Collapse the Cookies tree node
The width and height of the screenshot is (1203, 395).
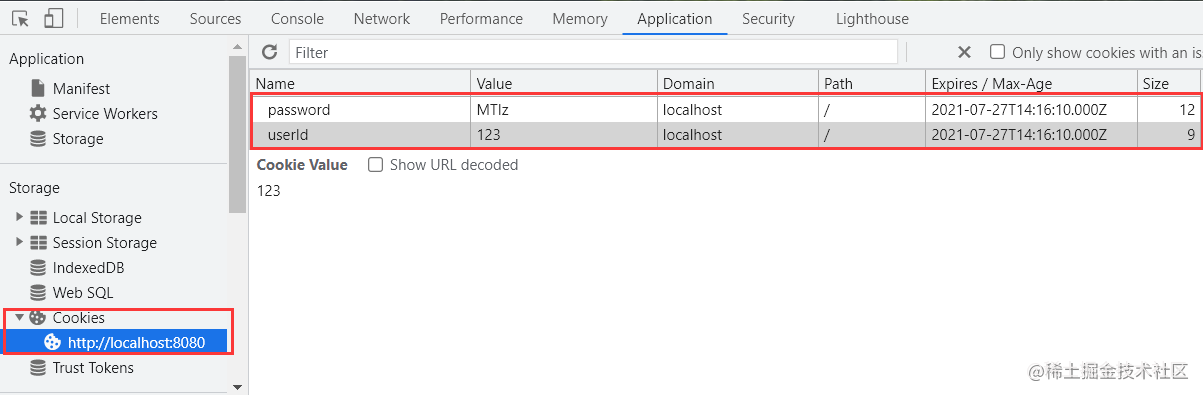(x=19, y=317)
